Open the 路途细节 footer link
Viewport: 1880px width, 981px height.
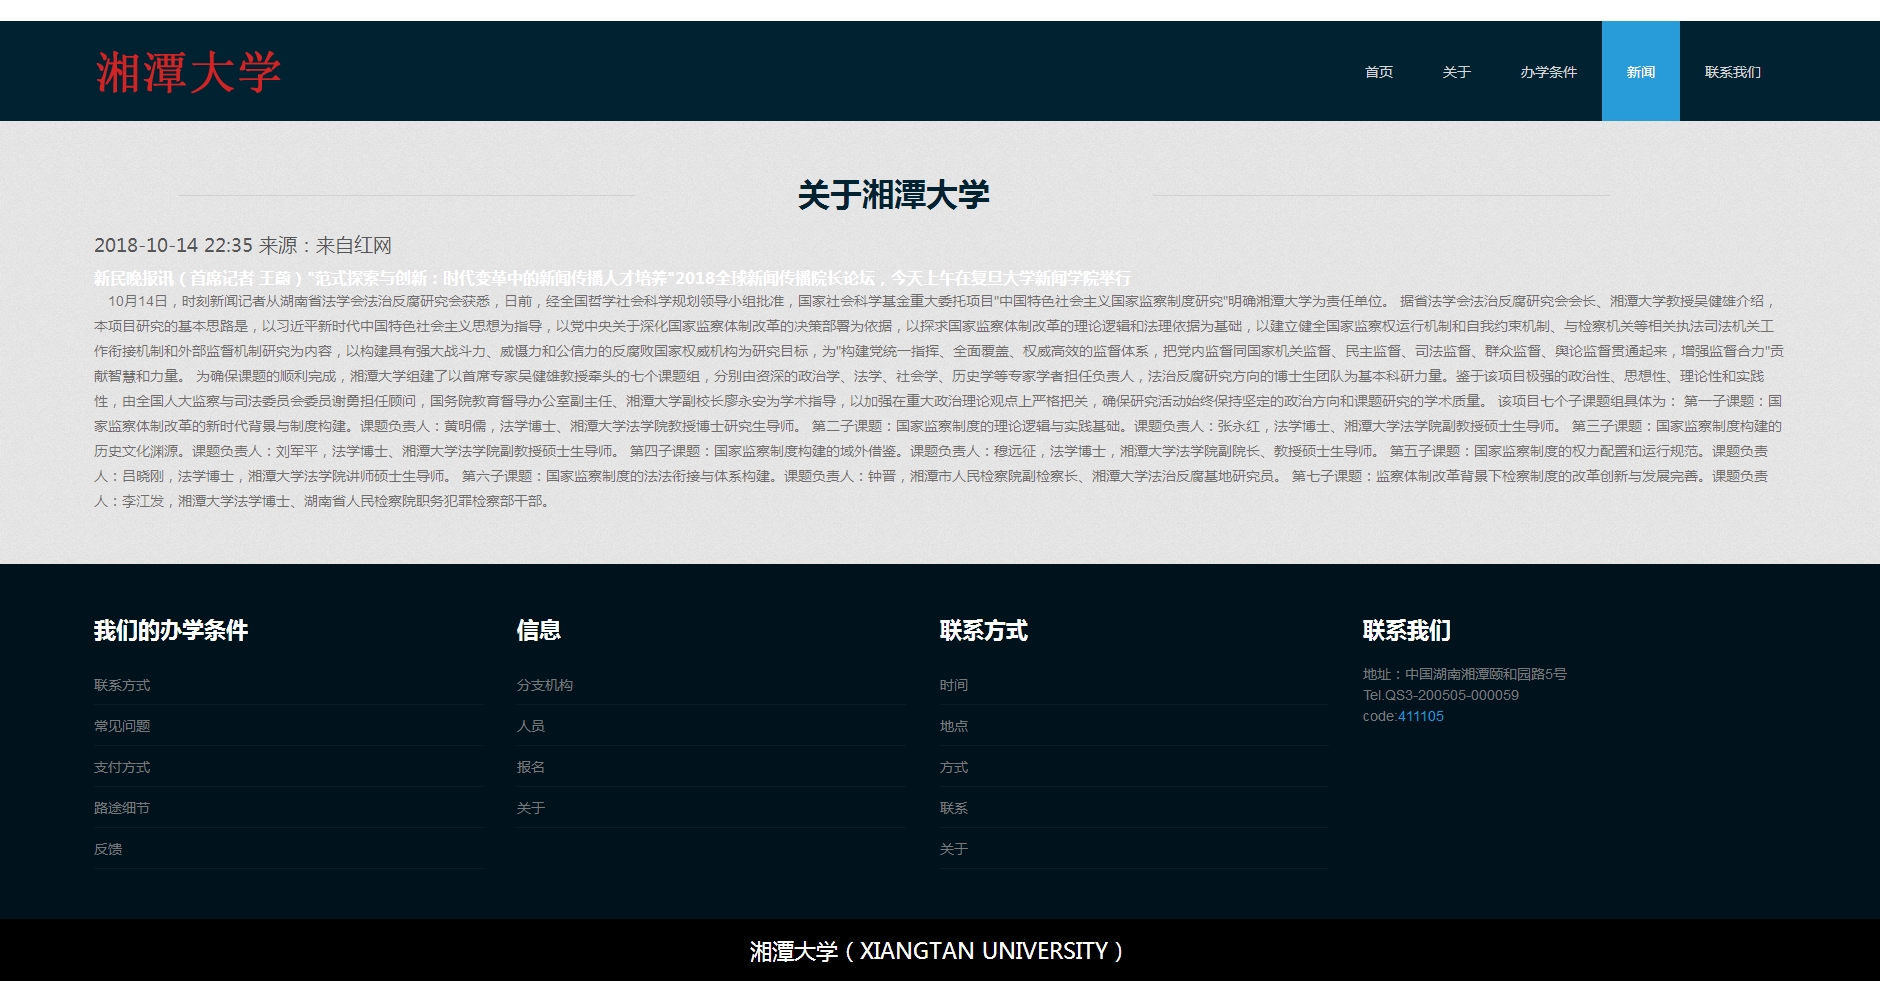click(122, 808)
